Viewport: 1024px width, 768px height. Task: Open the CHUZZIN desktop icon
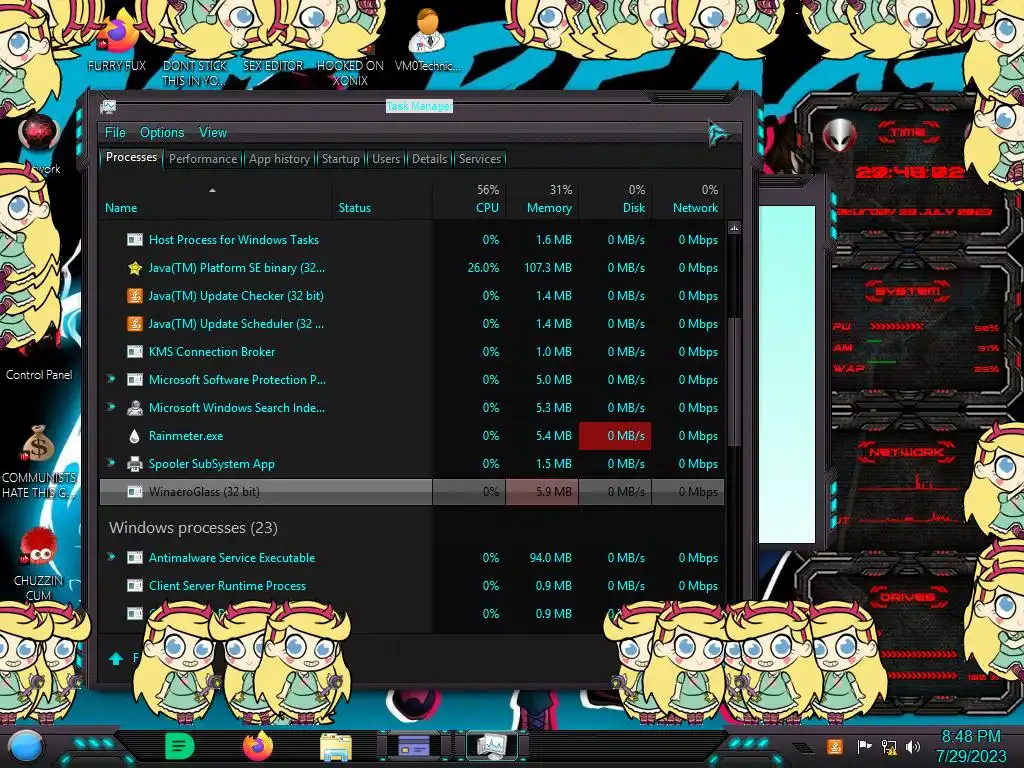38,564
